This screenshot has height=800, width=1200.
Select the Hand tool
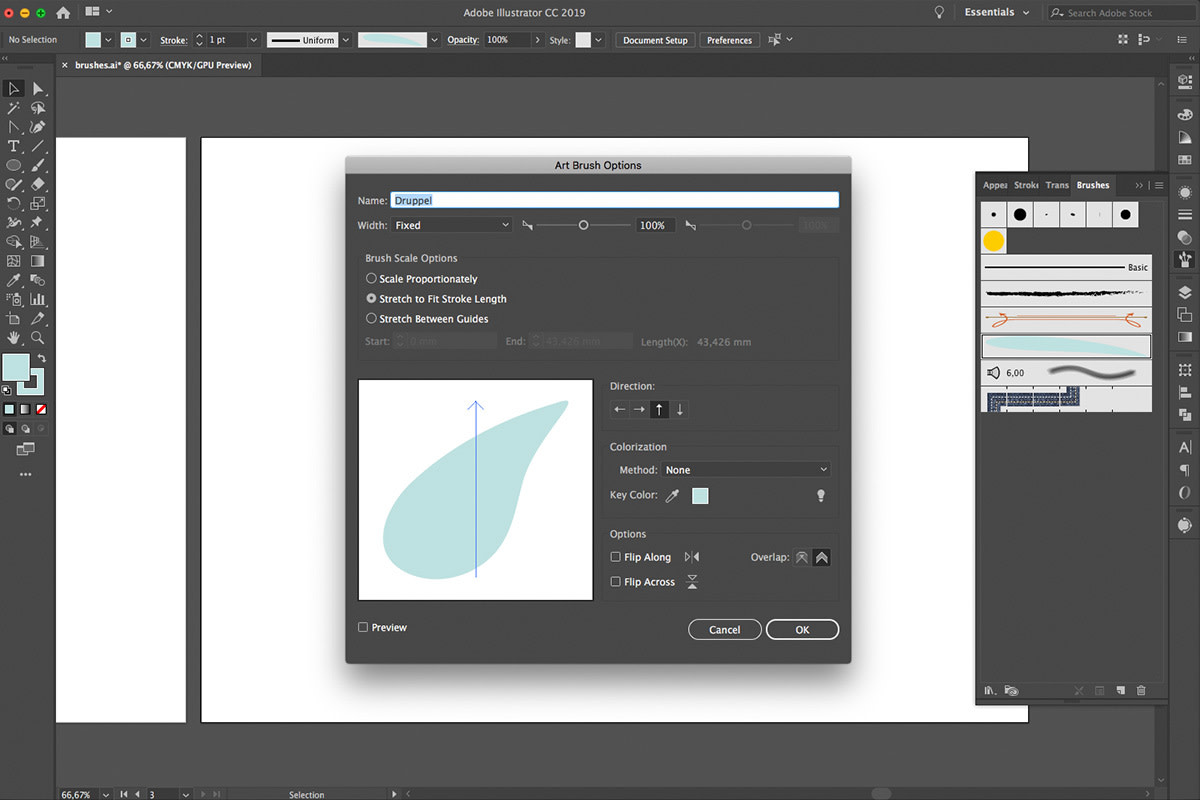[x=14, y=337]
